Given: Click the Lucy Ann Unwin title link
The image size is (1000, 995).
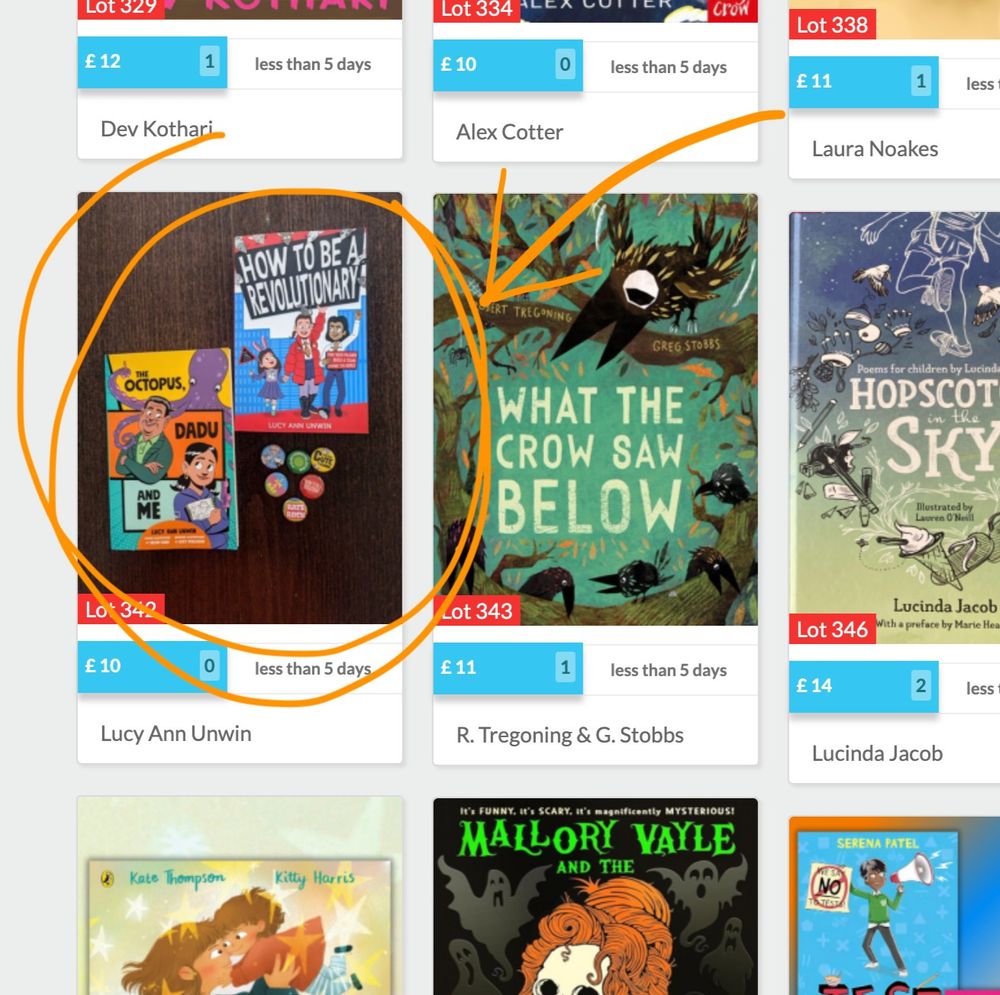Looking at the screenshot, I should pyautogui.click(x=176, y=733).
